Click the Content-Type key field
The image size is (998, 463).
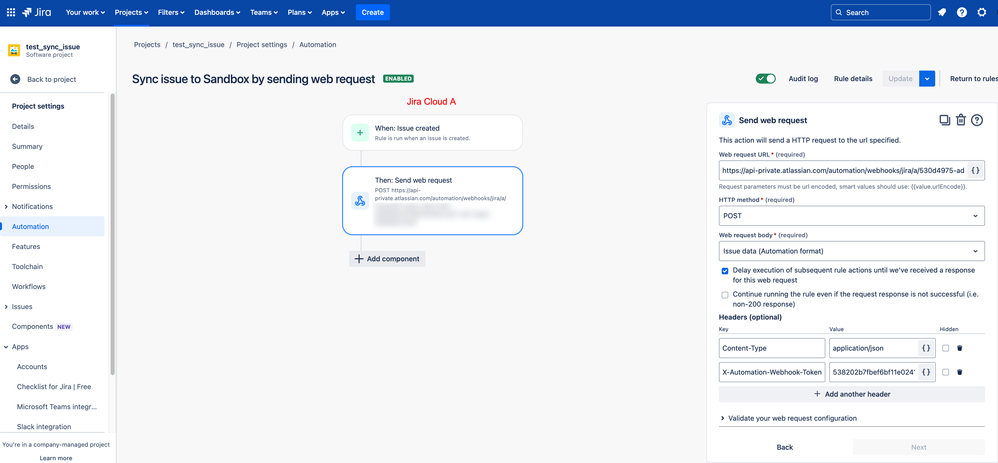click(771, 348)
